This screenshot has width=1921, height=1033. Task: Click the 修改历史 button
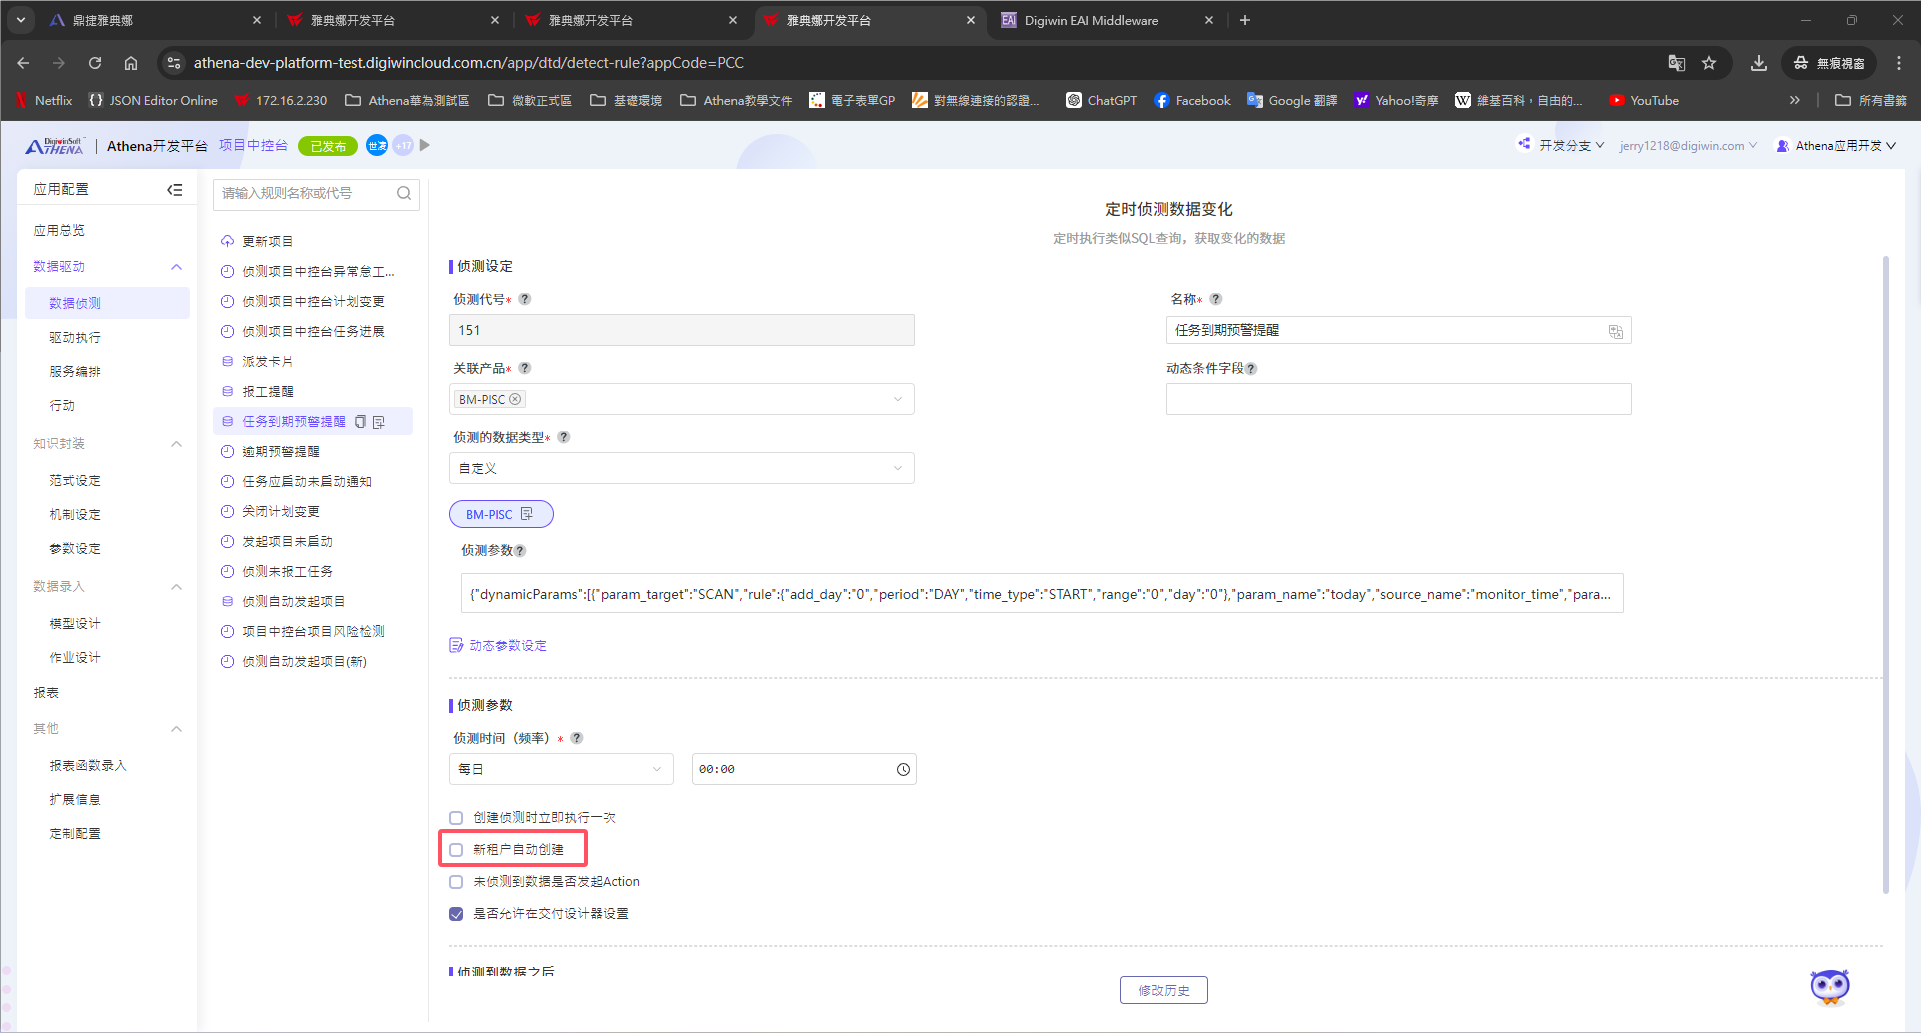pyautogui.click(x=1164, y=990)
